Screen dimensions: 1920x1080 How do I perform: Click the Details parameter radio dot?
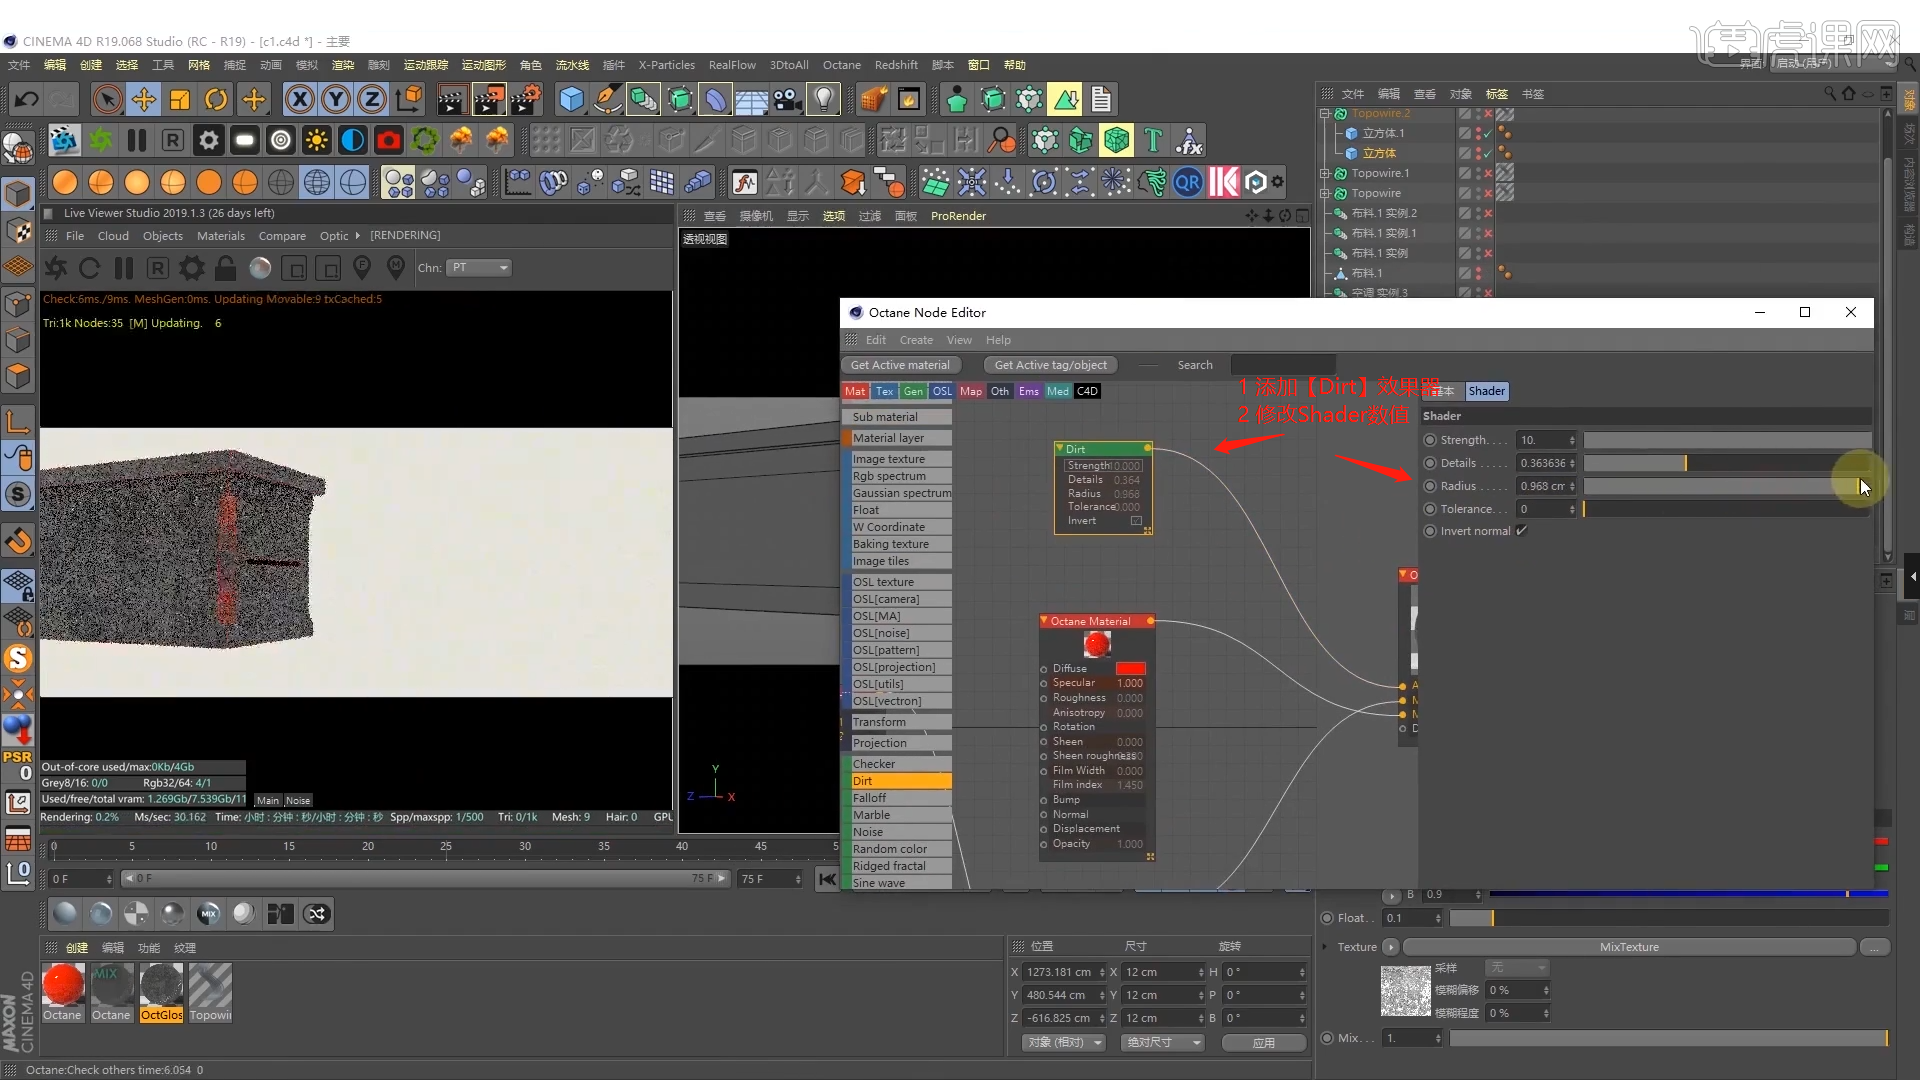[1430, 463]
